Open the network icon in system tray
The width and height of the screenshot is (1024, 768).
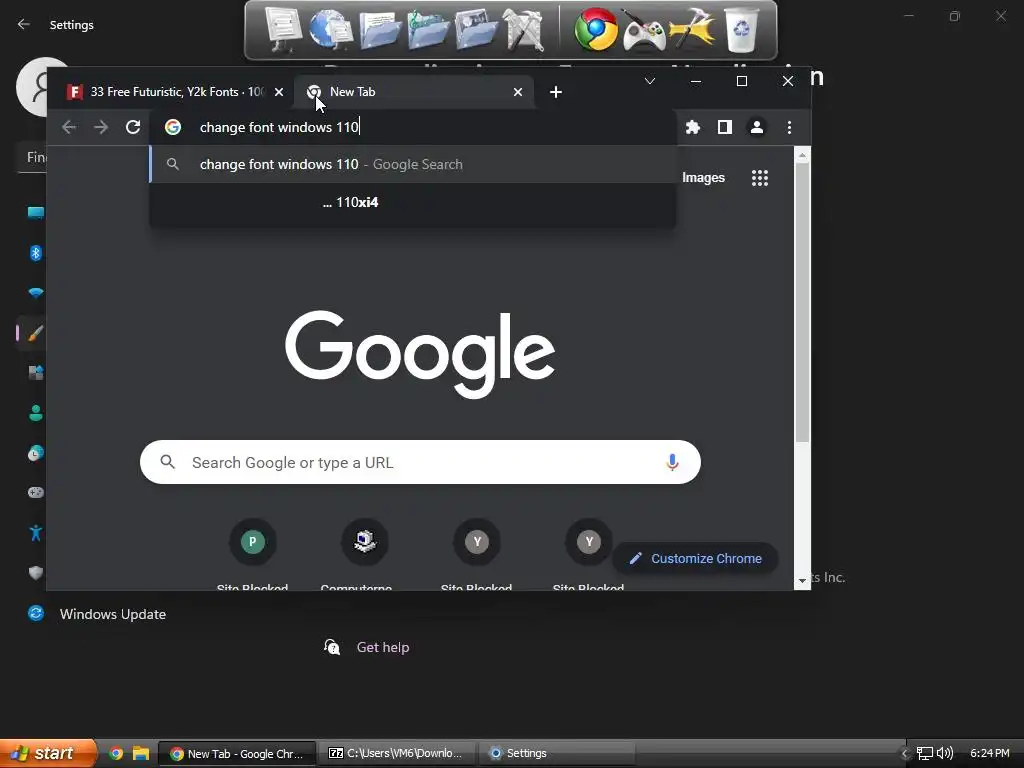pyautogui.click(x=925, y=754)
